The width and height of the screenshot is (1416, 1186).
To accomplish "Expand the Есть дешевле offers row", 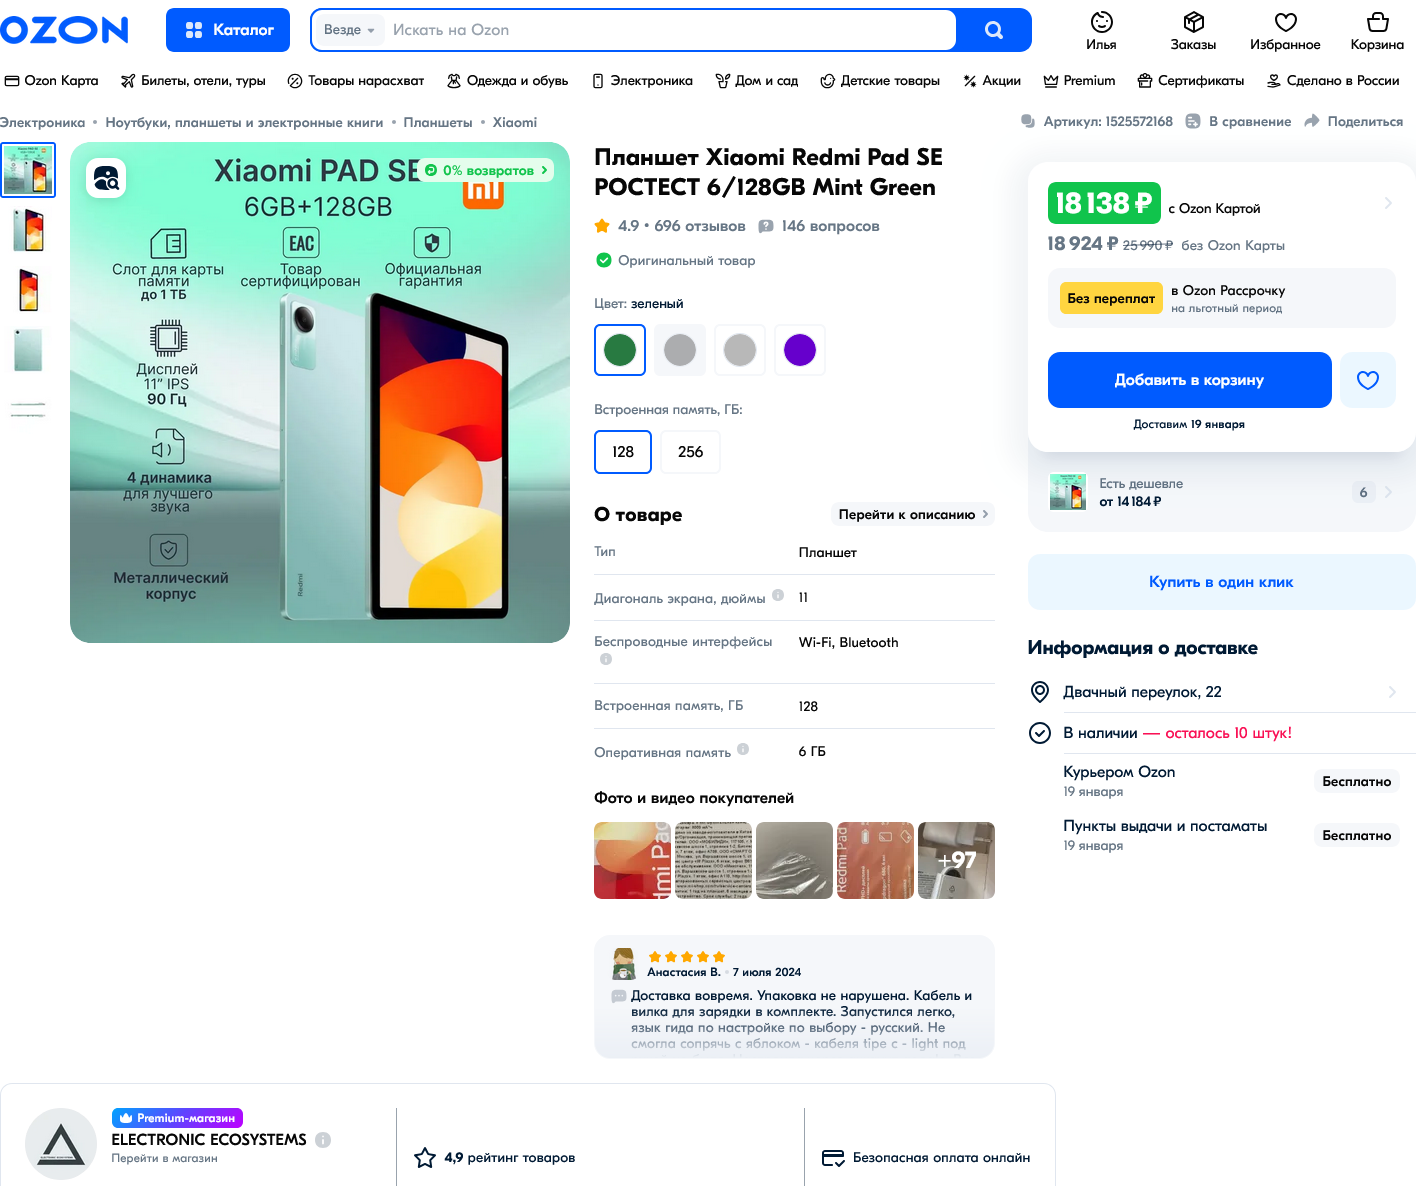I will point(1387,492).
